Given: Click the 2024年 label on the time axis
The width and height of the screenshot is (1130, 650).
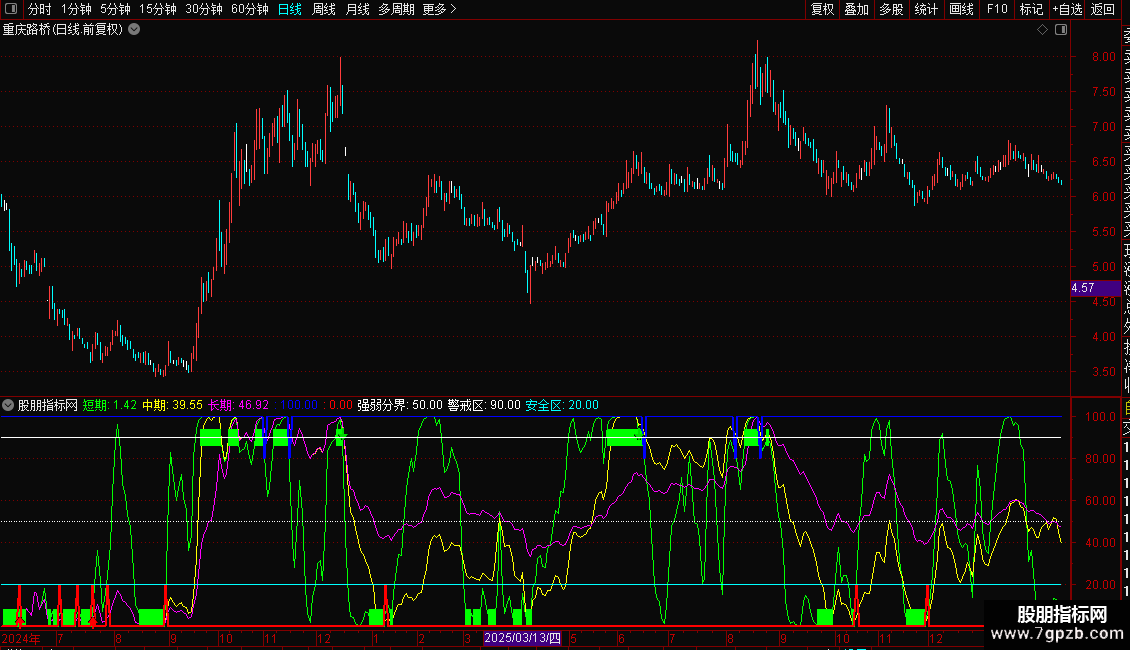Looking at the screenshot, I should point(21,638).
